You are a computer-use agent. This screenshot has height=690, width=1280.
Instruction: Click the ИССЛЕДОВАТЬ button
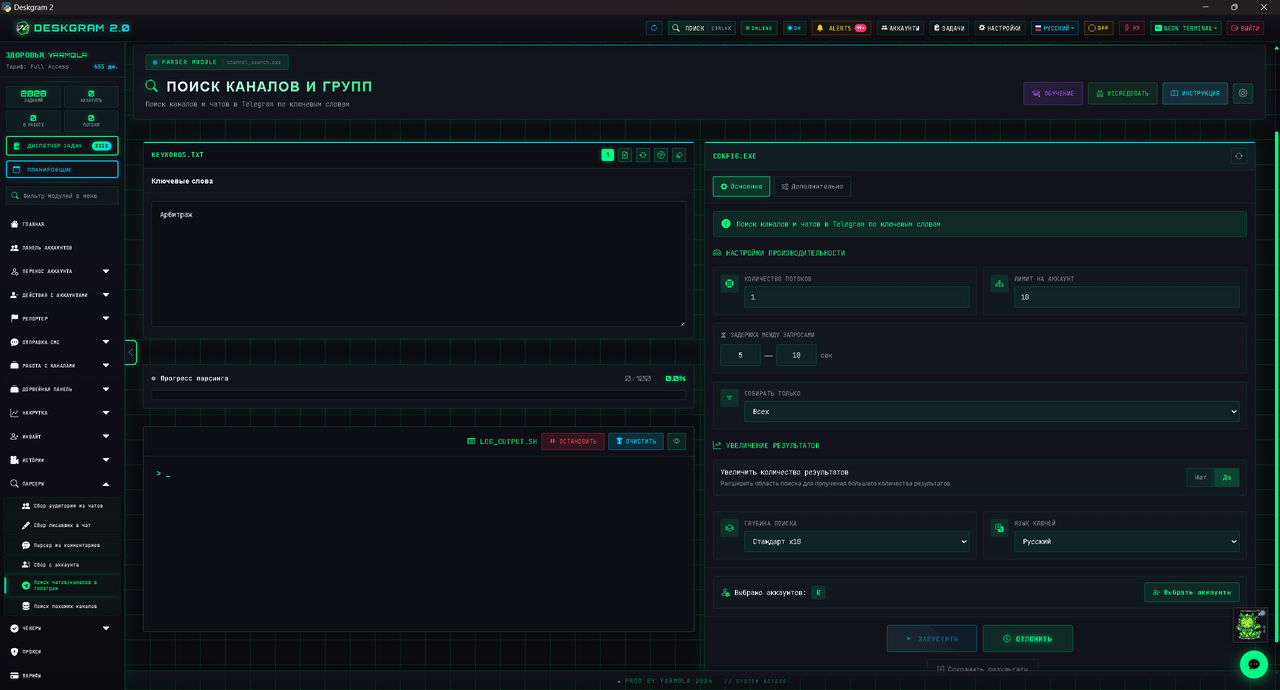click(x=1122, y=93)
